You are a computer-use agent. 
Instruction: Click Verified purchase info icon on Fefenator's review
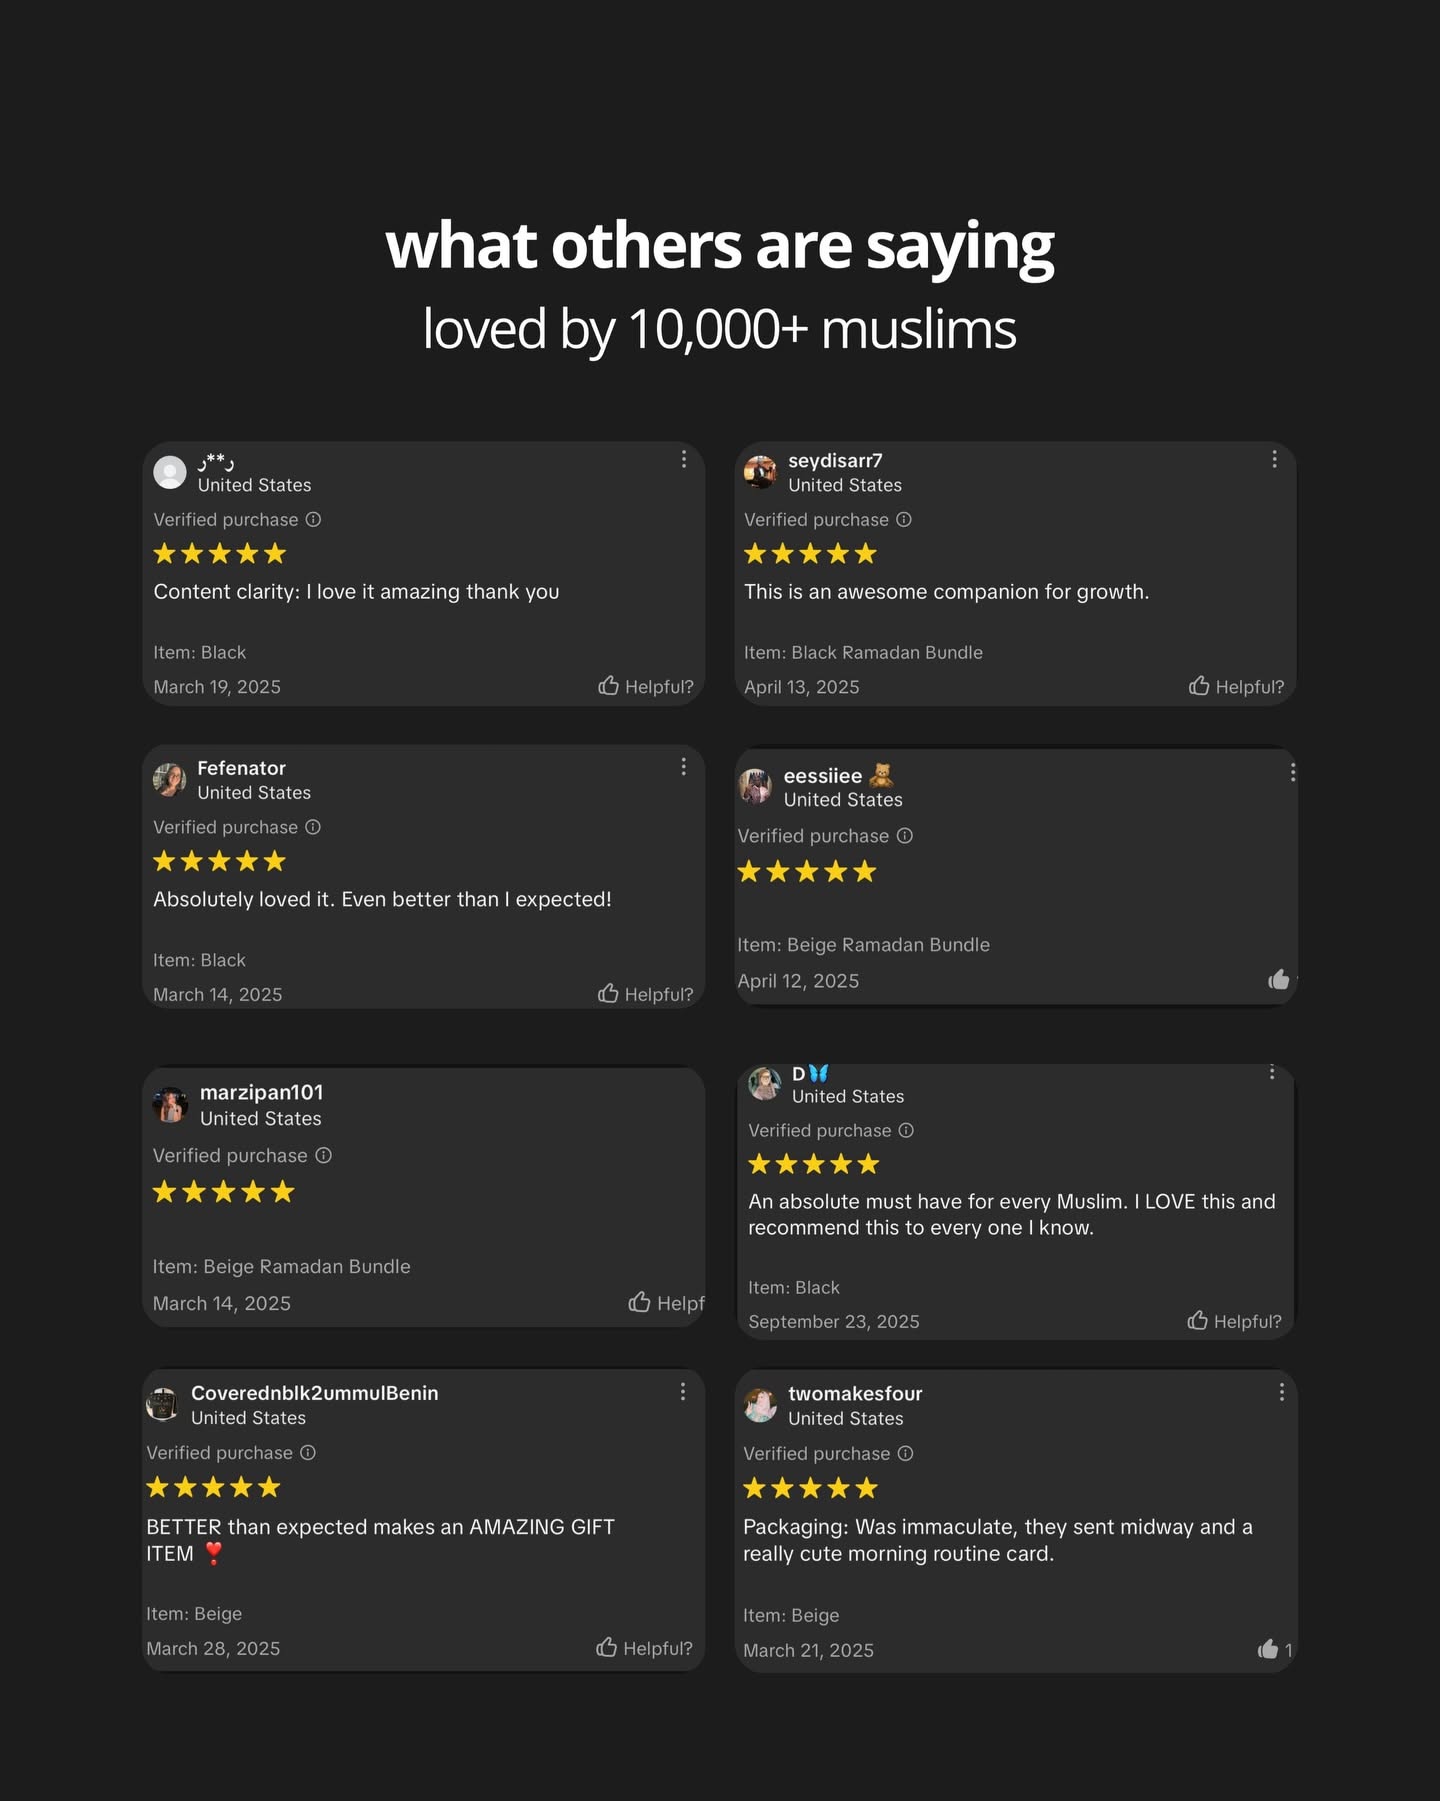click(313, 827)
